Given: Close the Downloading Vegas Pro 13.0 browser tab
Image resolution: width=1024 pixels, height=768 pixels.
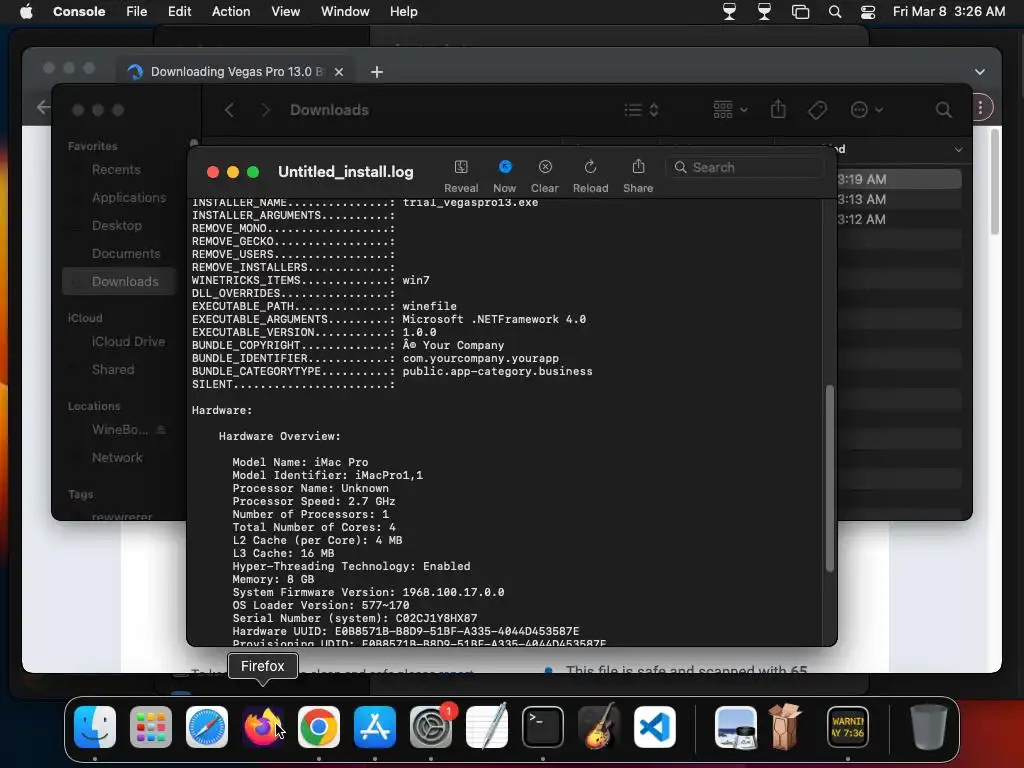Looking at the screenshot, I should [339, 72].
